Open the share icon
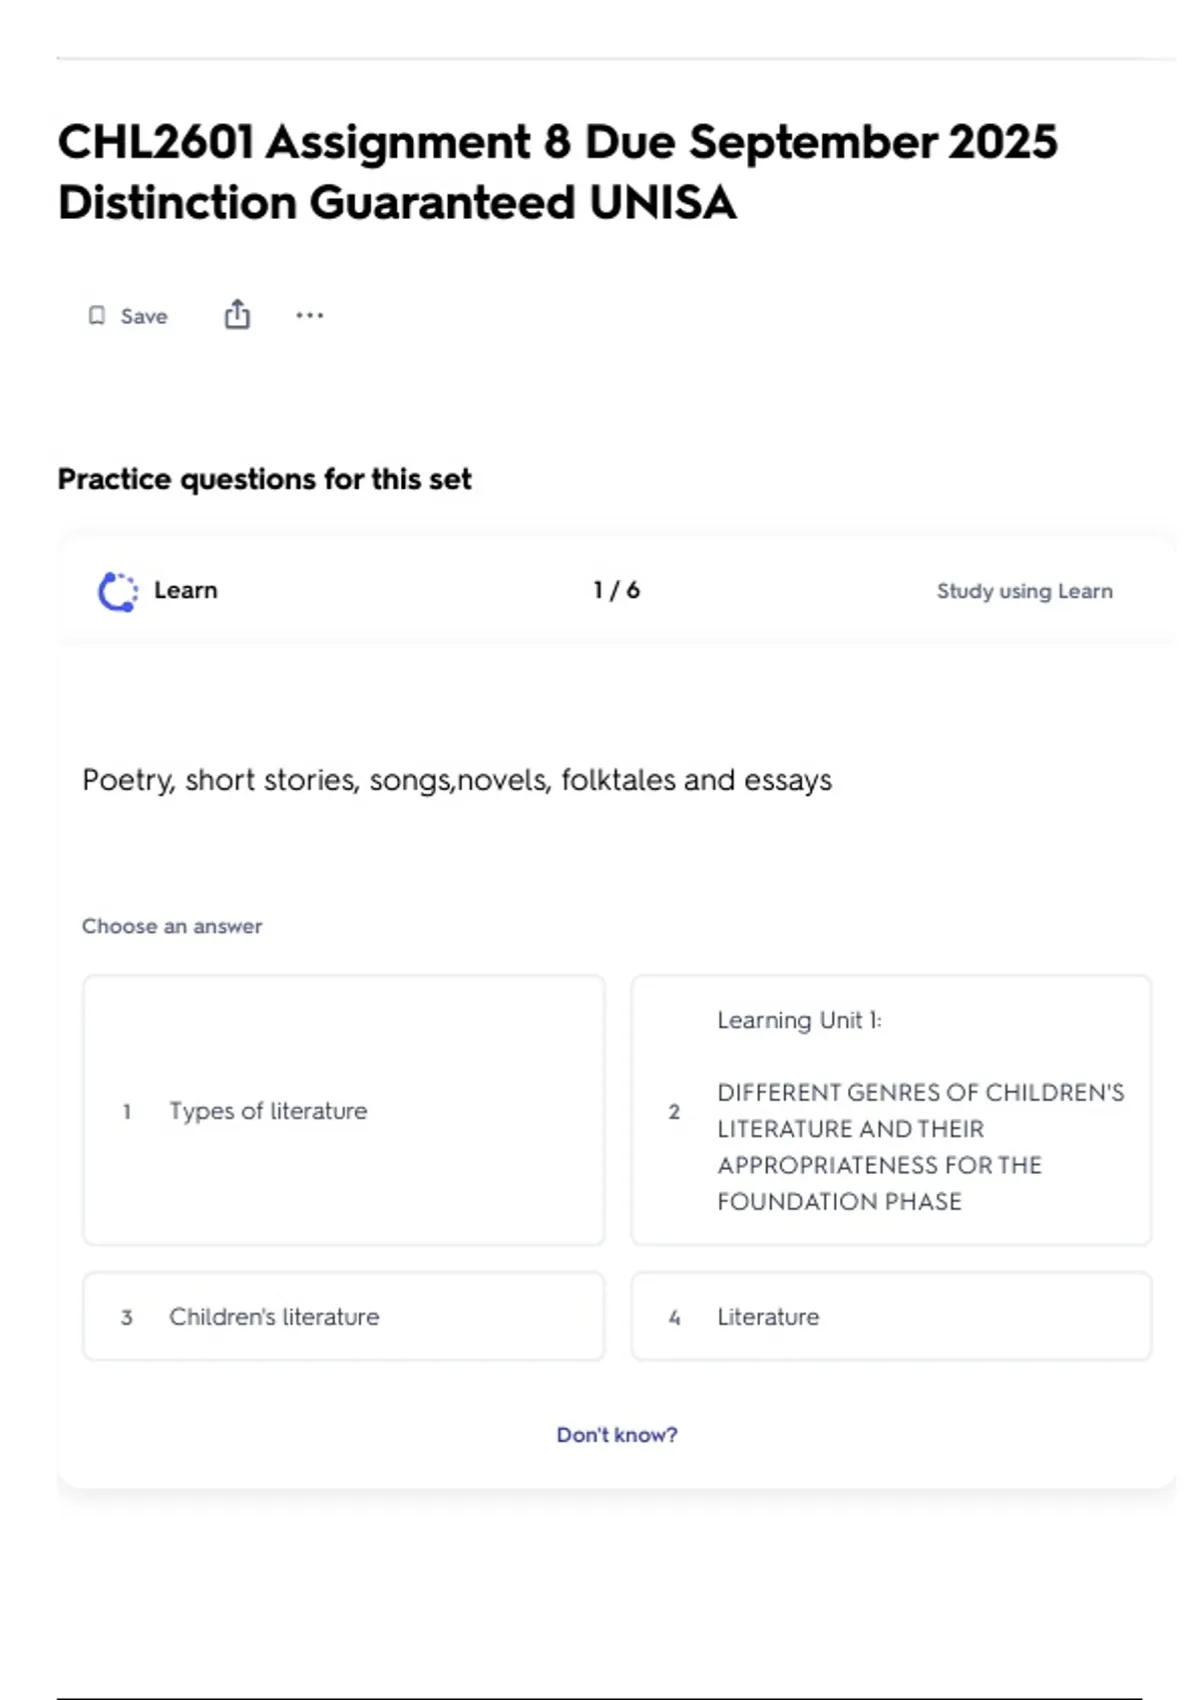The image size is (1200, 1700). [237, 315]
